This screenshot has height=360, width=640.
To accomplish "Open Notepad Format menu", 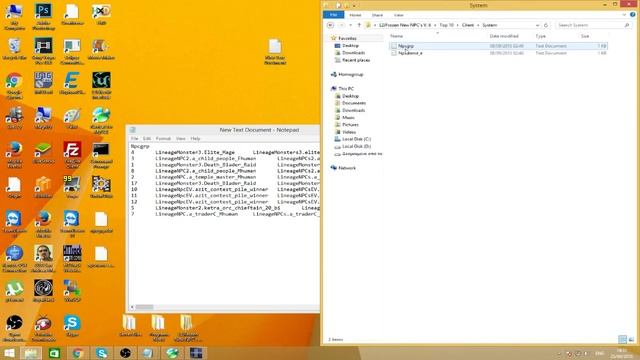I will 163,138.
